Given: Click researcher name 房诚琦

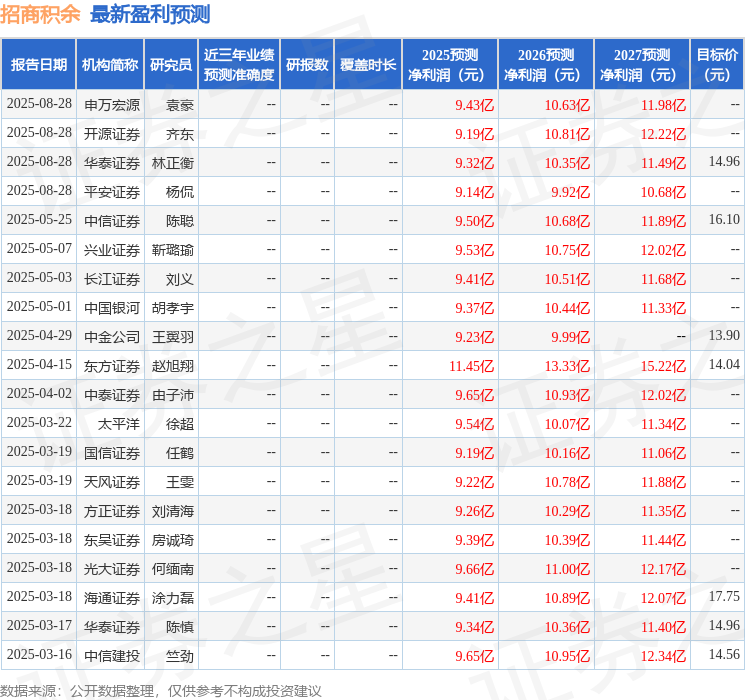Looking at the screenshot, I should point(173,539).
